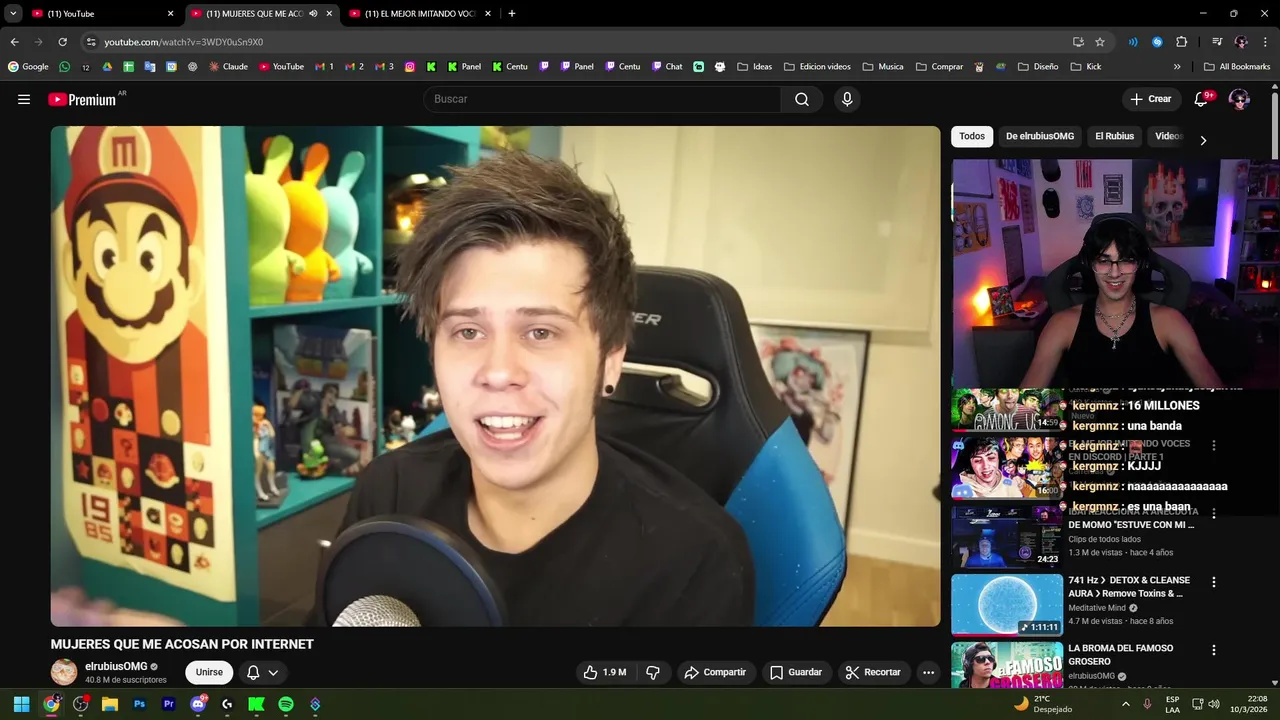Click the search magnifier button

[x=802, y=99]
